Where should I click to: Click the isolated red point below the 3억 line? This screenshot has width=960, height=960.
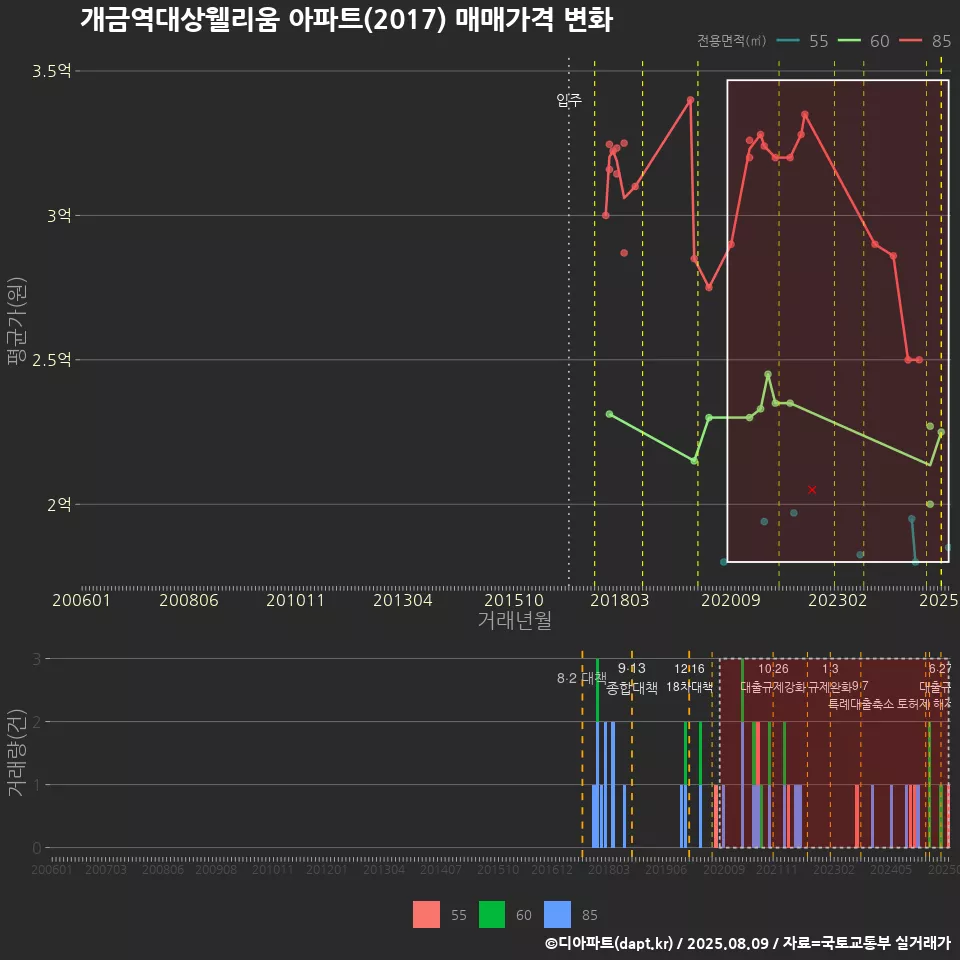(624, 253)
